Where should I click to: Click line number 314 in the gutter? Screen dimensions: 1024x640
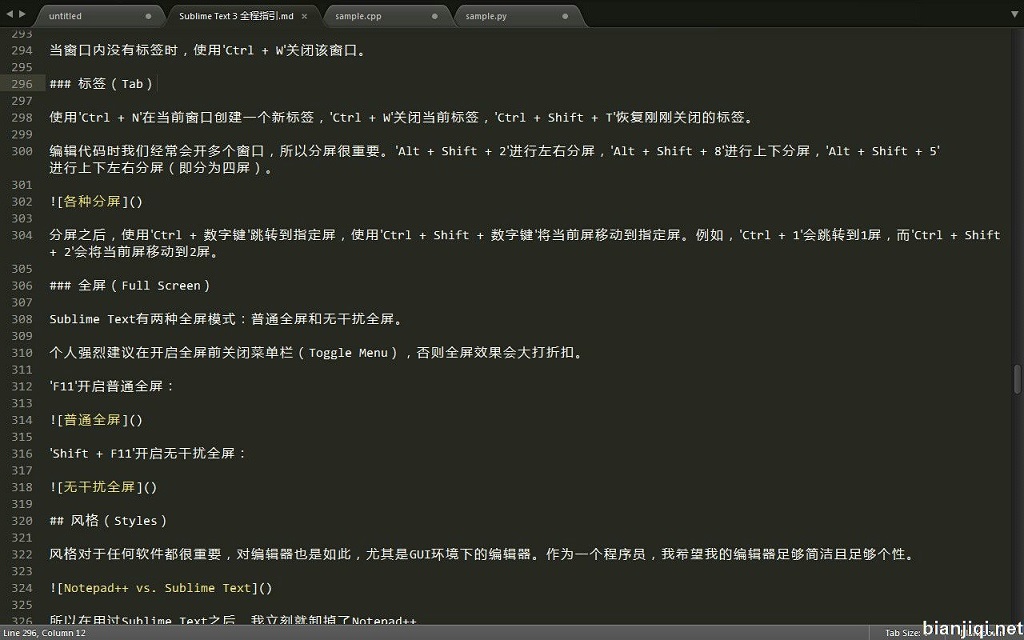22,420
